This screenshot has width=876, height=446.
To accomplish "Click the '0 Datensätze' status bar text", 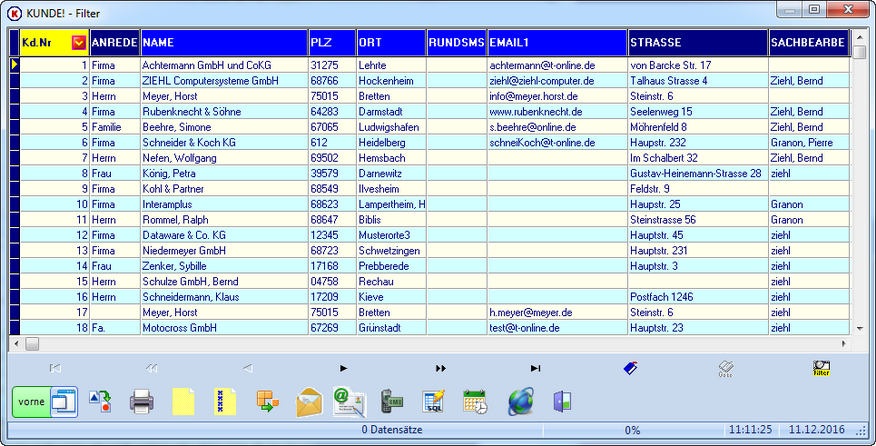I will tap(392, 430).
